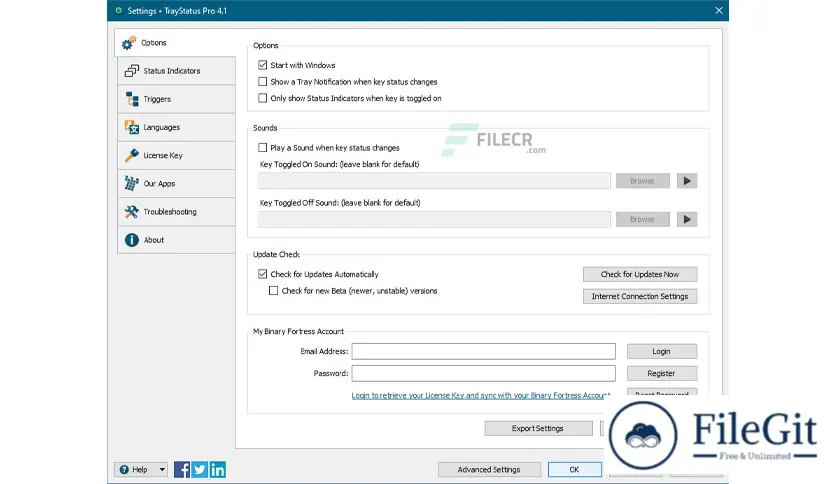Play the Key Toggled Off sound
The height and width of the screenshot is (484, 836).
pyautogui.click(x=687, y=219)
